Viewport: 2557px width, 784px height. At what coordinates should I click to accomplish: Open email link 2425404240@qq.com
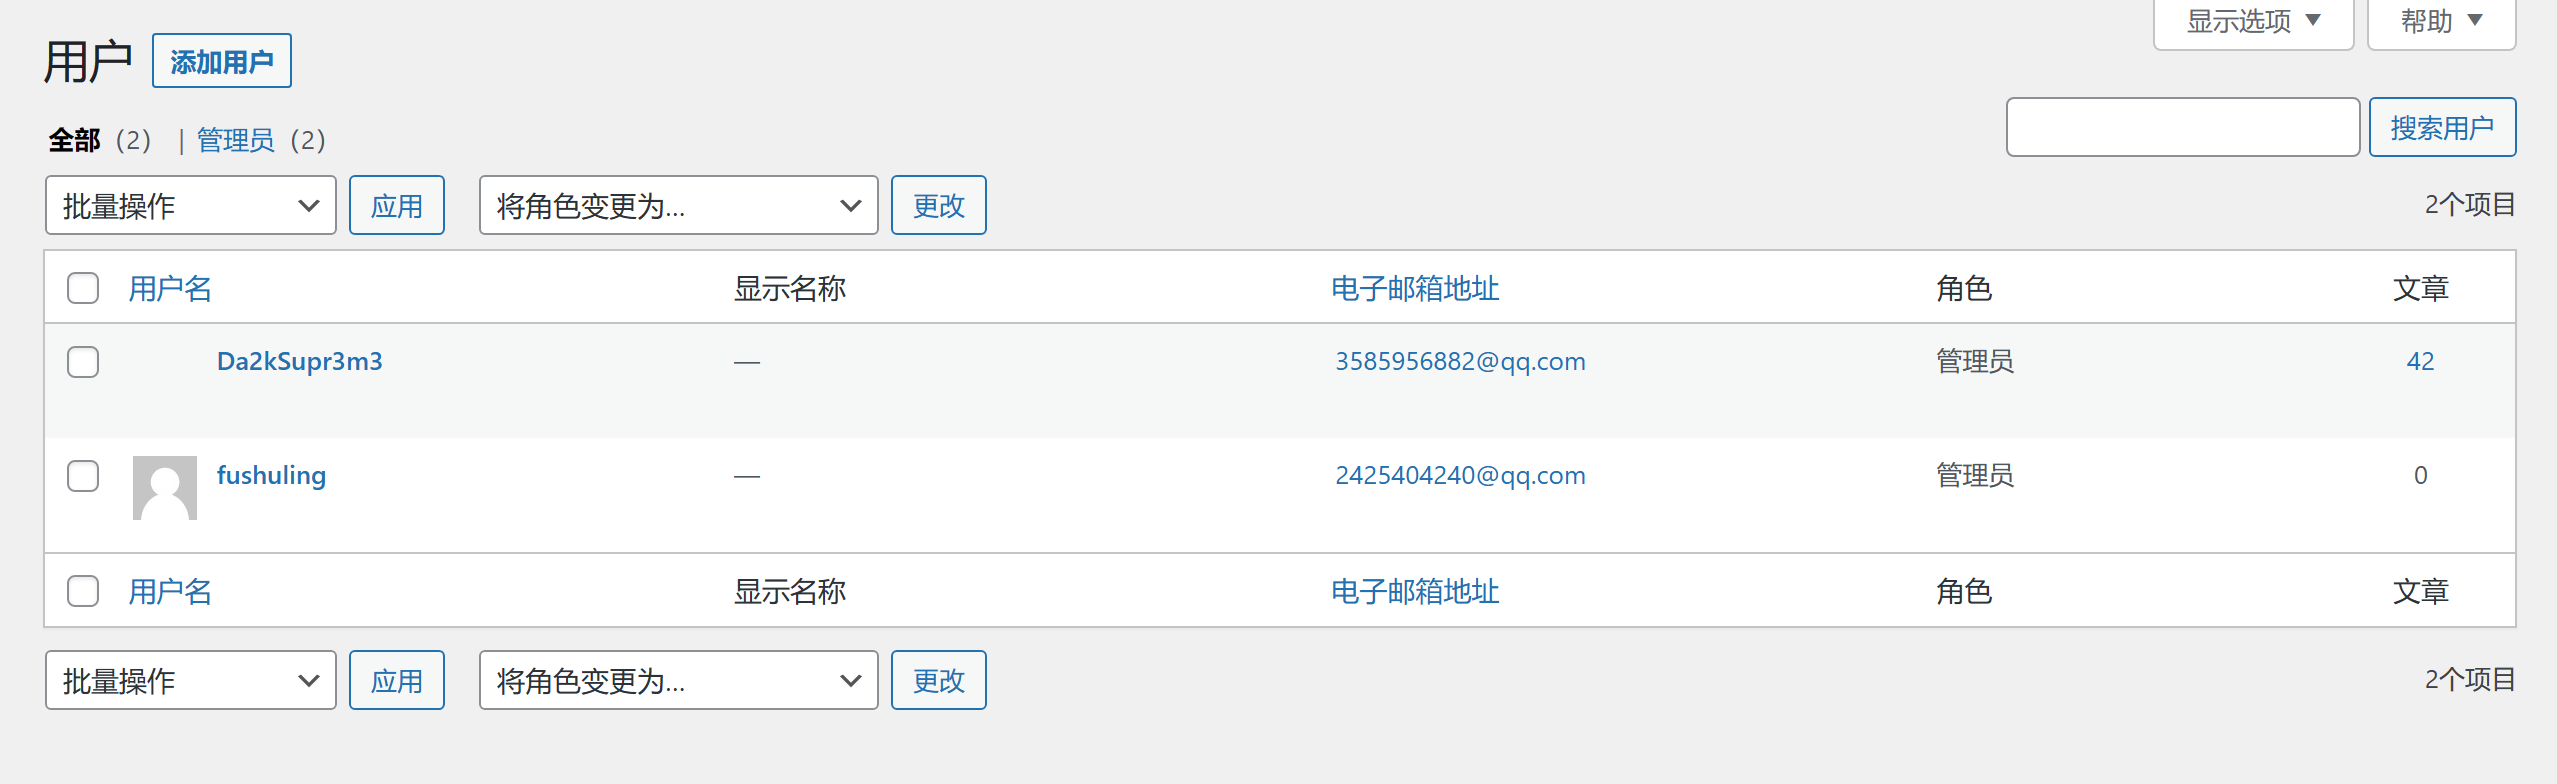(x=1460, y=476)
